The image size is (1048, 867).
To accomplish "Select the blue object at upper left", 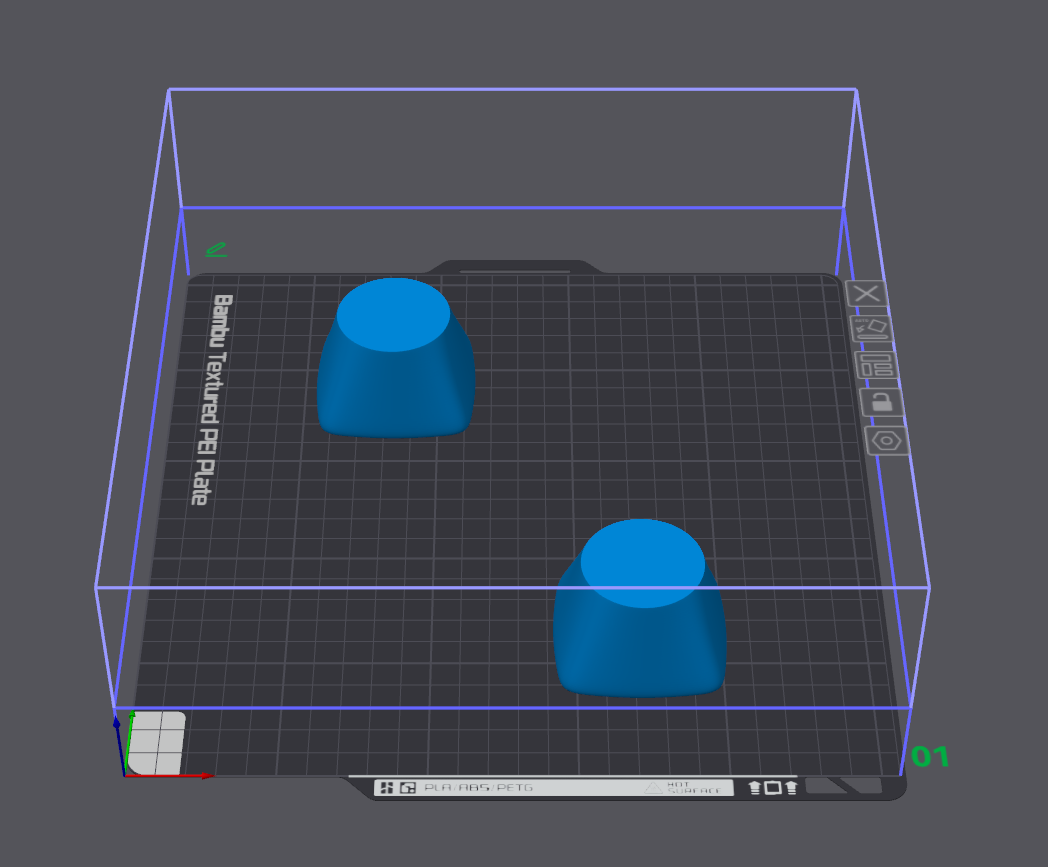I will pos(396,358).
